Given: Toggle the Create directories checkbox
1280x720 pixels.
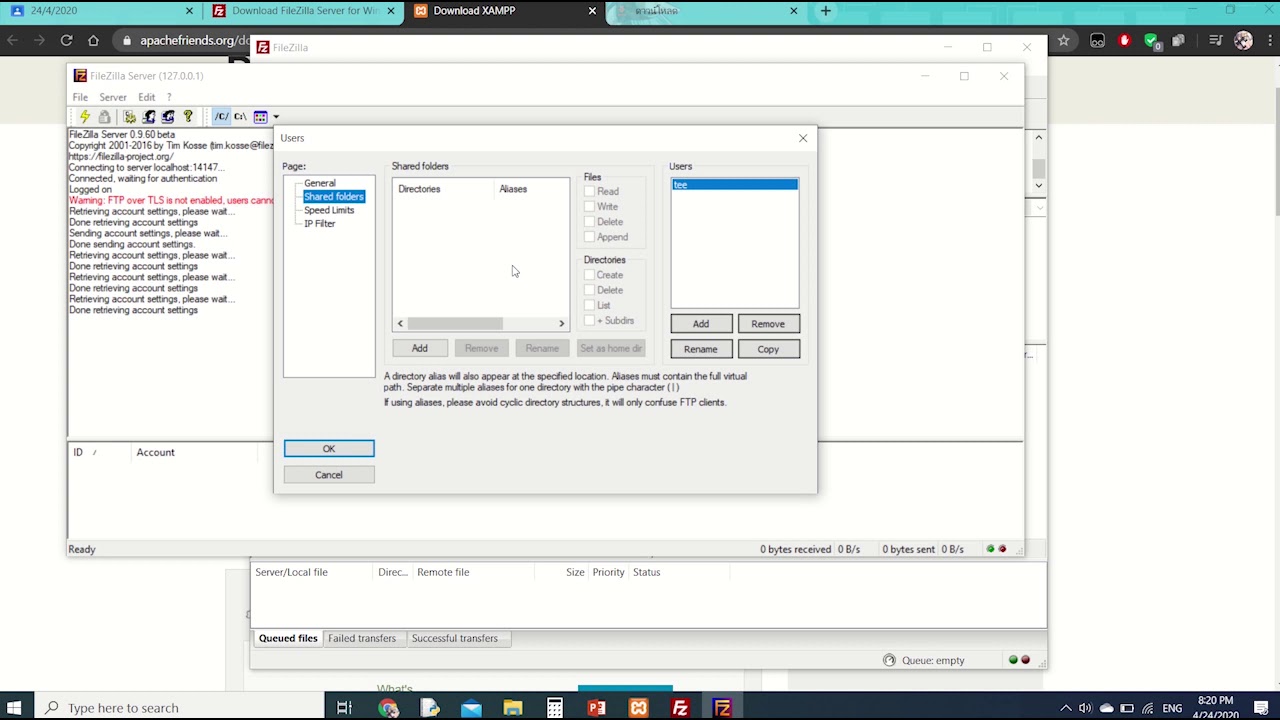Looking at the screenshot, I should (589, 275).
